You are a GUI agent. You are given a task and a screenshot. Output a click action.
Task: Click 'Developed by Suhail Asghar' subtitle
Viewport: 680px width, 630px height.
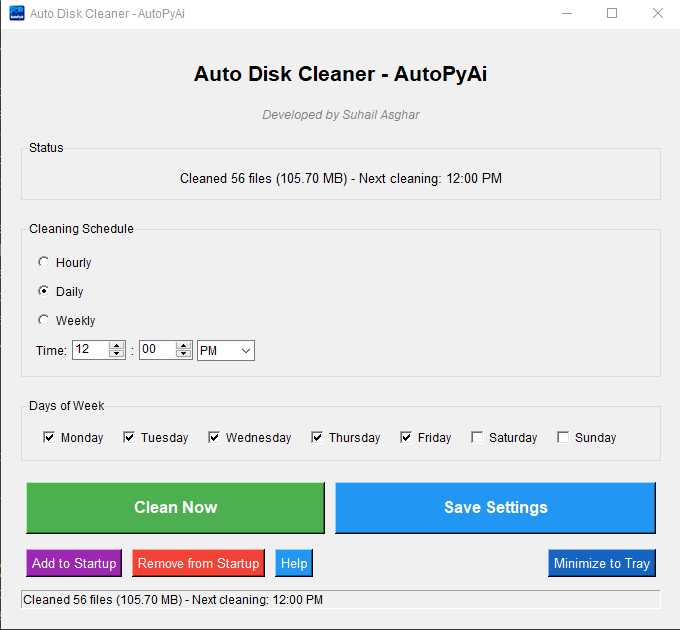[341, 115]
